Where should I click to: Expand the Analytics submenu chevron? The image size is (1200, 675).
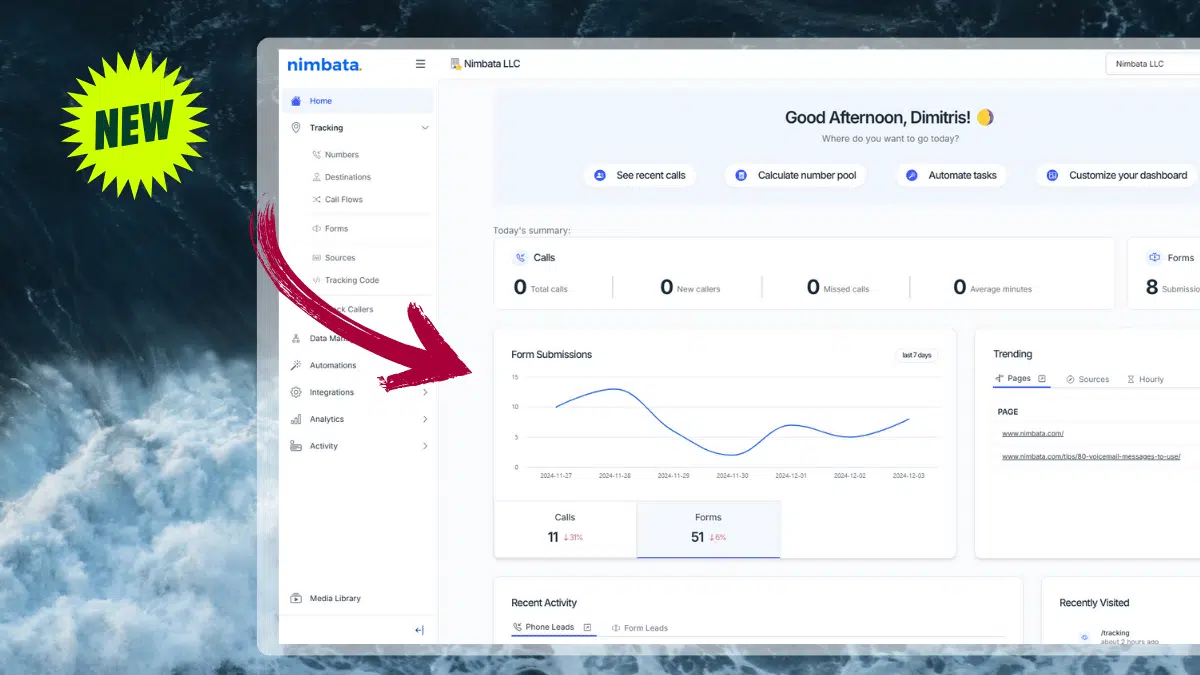pyautogui.click(x=425, y=420)
